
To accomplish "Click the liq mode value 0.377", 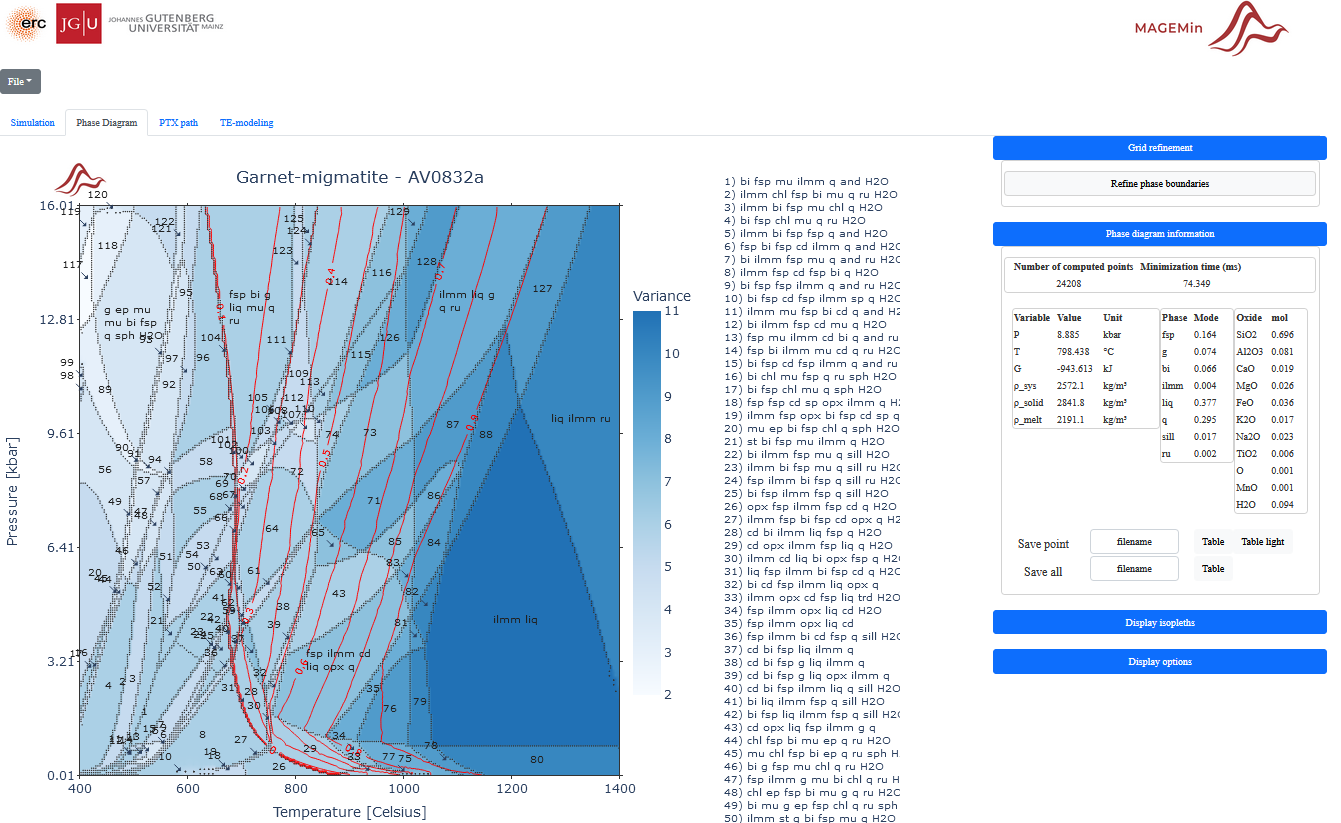I will 1205,404.
